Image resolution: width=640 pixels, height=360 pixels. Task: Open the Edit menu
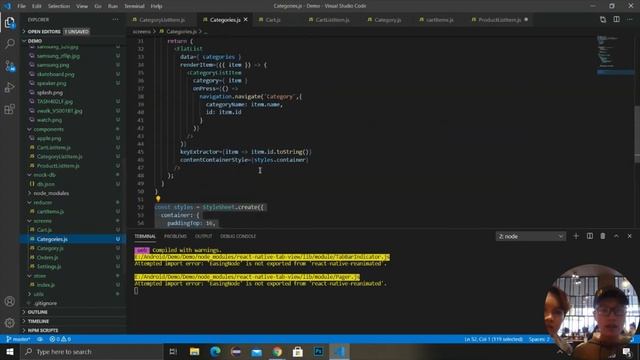point(37,6)
